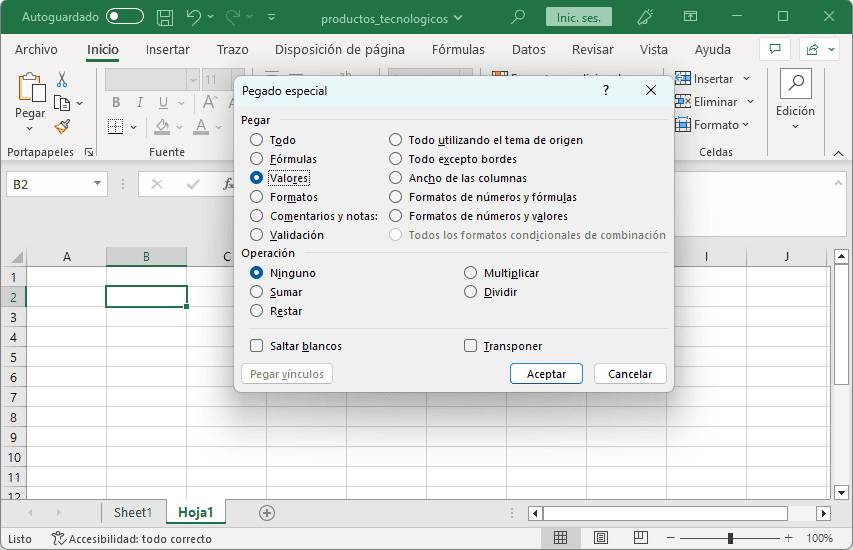Image resolution: width=853 pixels, height=550 pixels.
Task: Switch to the Sheet1 tab
Action: coord(133,512)
